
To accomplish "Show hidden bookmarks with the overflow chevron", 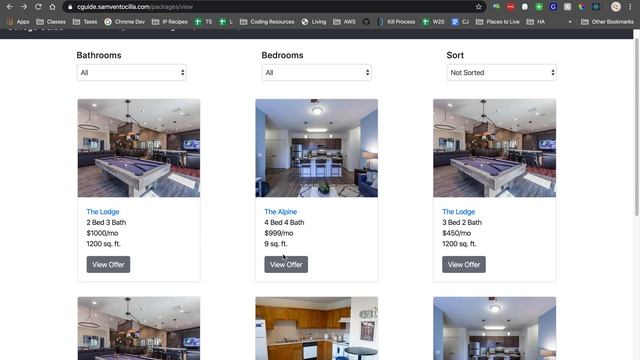I will click(570, 22).
